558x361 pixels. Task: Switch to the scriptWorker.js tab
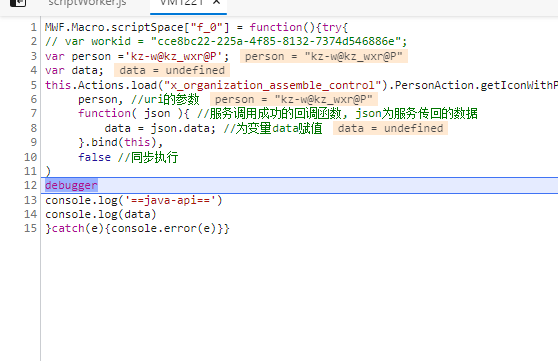click(x=87, y=3)
